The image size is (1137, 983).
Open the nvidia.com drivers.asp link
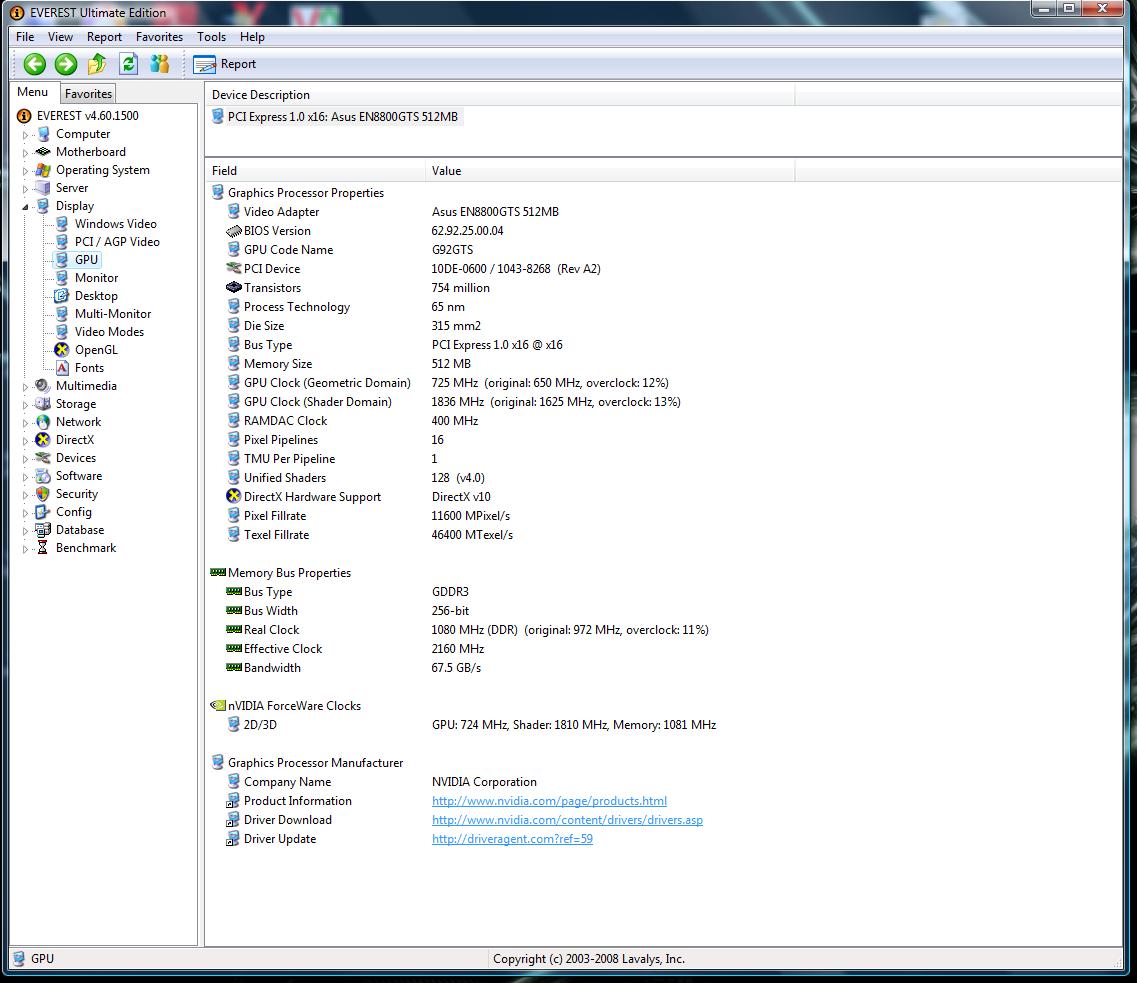coord(567,820)
